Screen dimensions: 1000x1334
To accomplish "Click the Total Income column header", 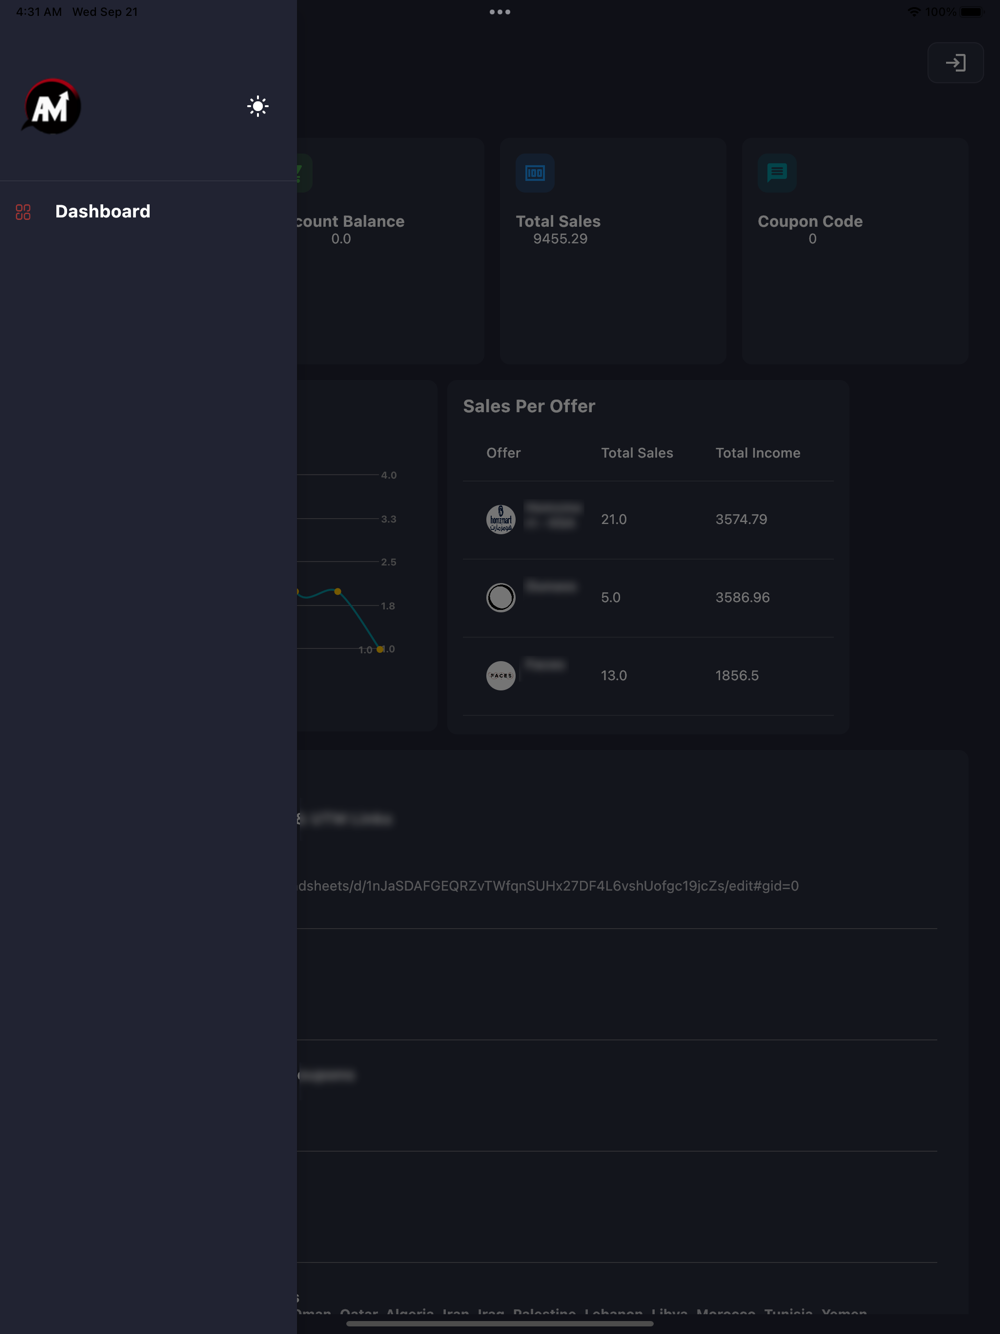I will (x=758, y=453).
